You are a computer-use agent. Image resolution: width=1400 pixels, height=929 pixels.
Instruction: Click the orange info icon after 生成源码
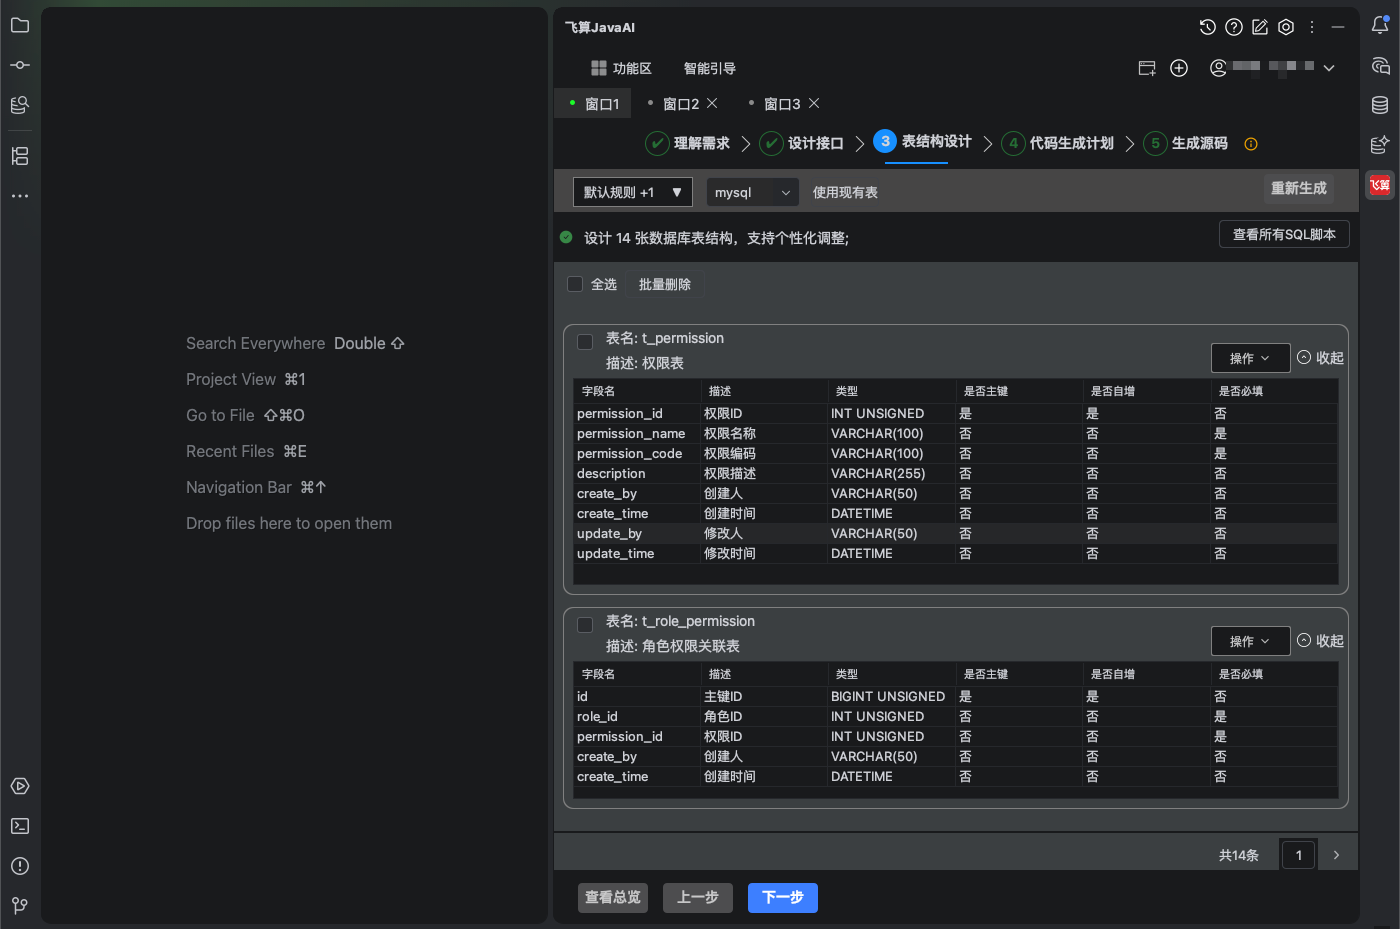click(x=1251, y=144)
